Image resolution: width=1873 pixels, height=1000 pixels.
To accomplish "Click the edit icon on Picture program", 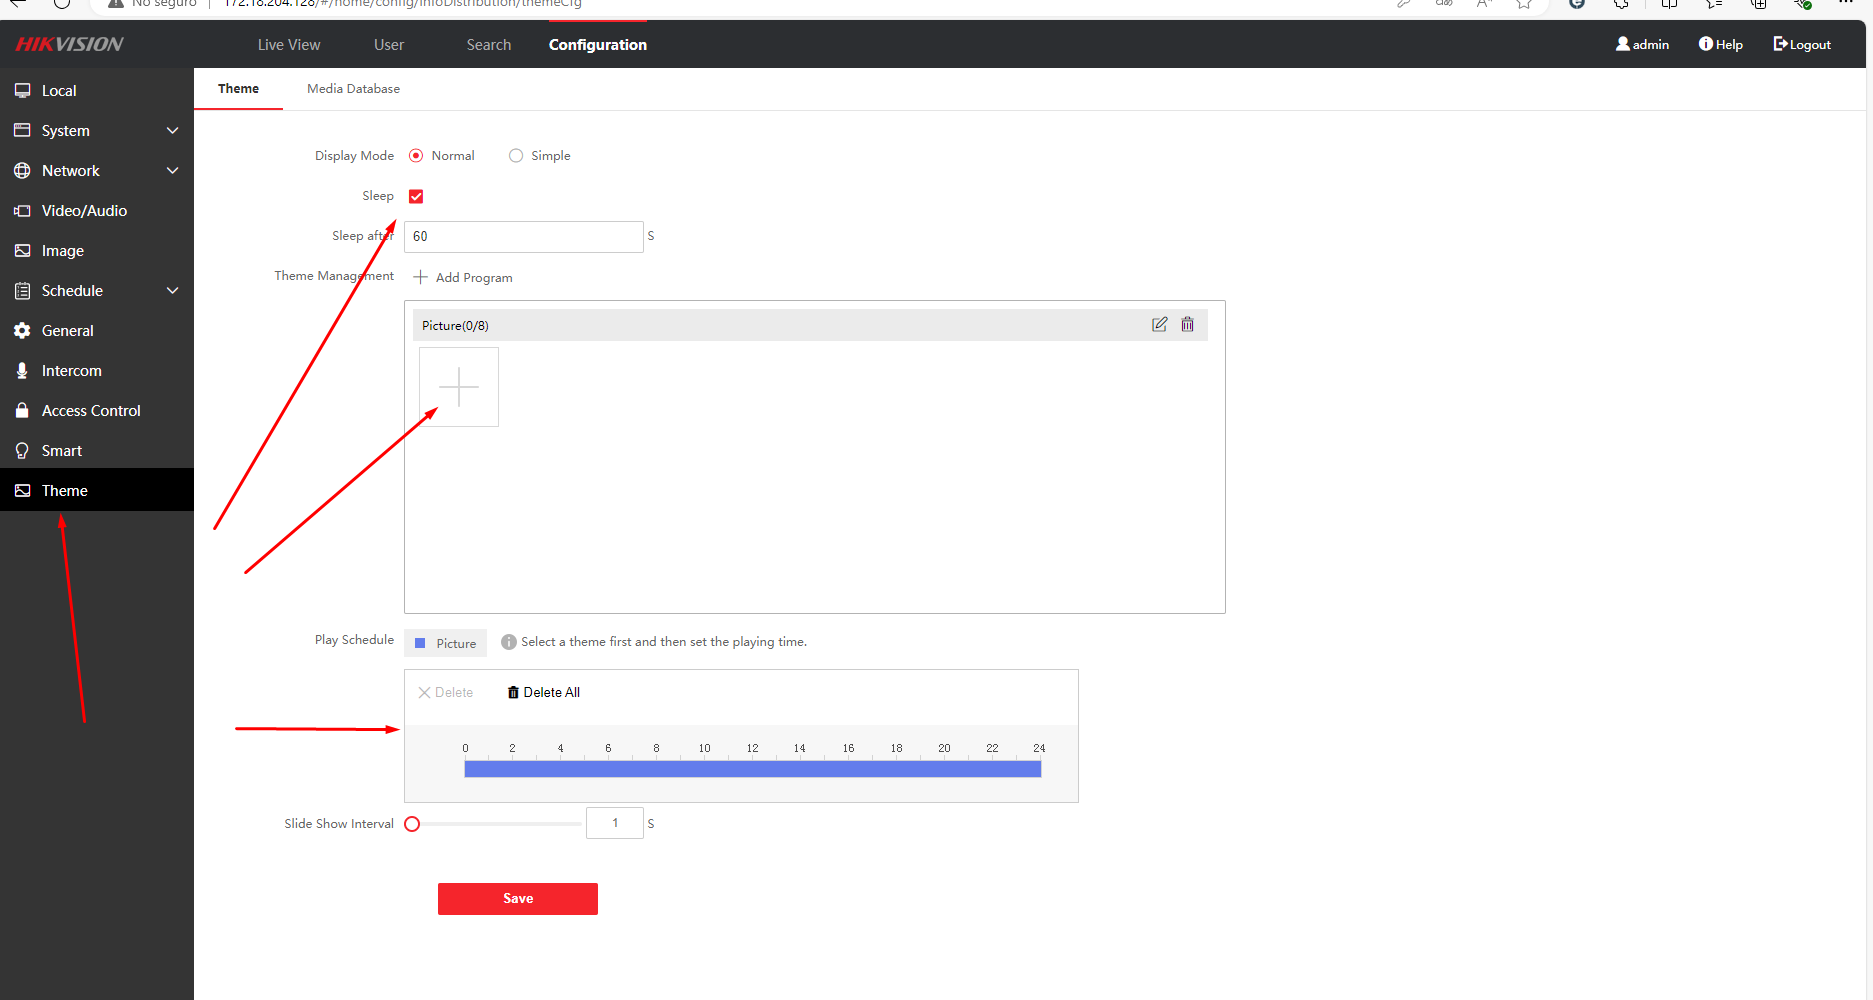I will 1159,324.
